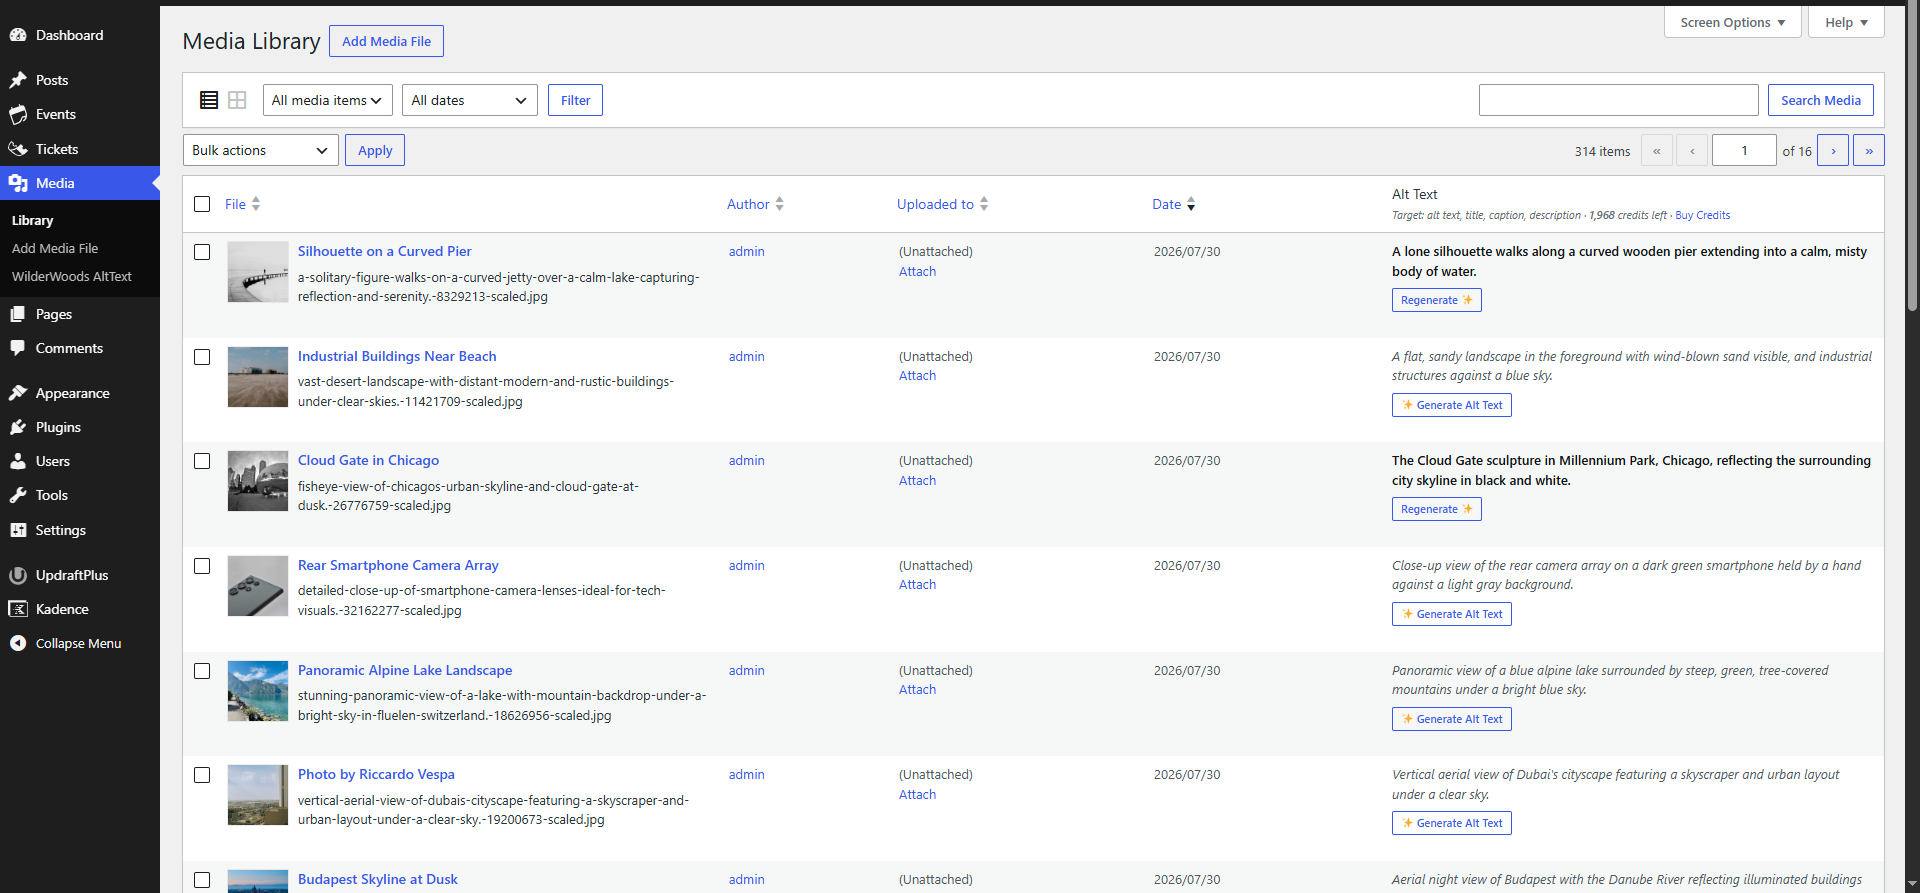Viewport: 1920px width, 893px height.
Task: Go to last page double arrow
Action: click(x=1869, y=150)
